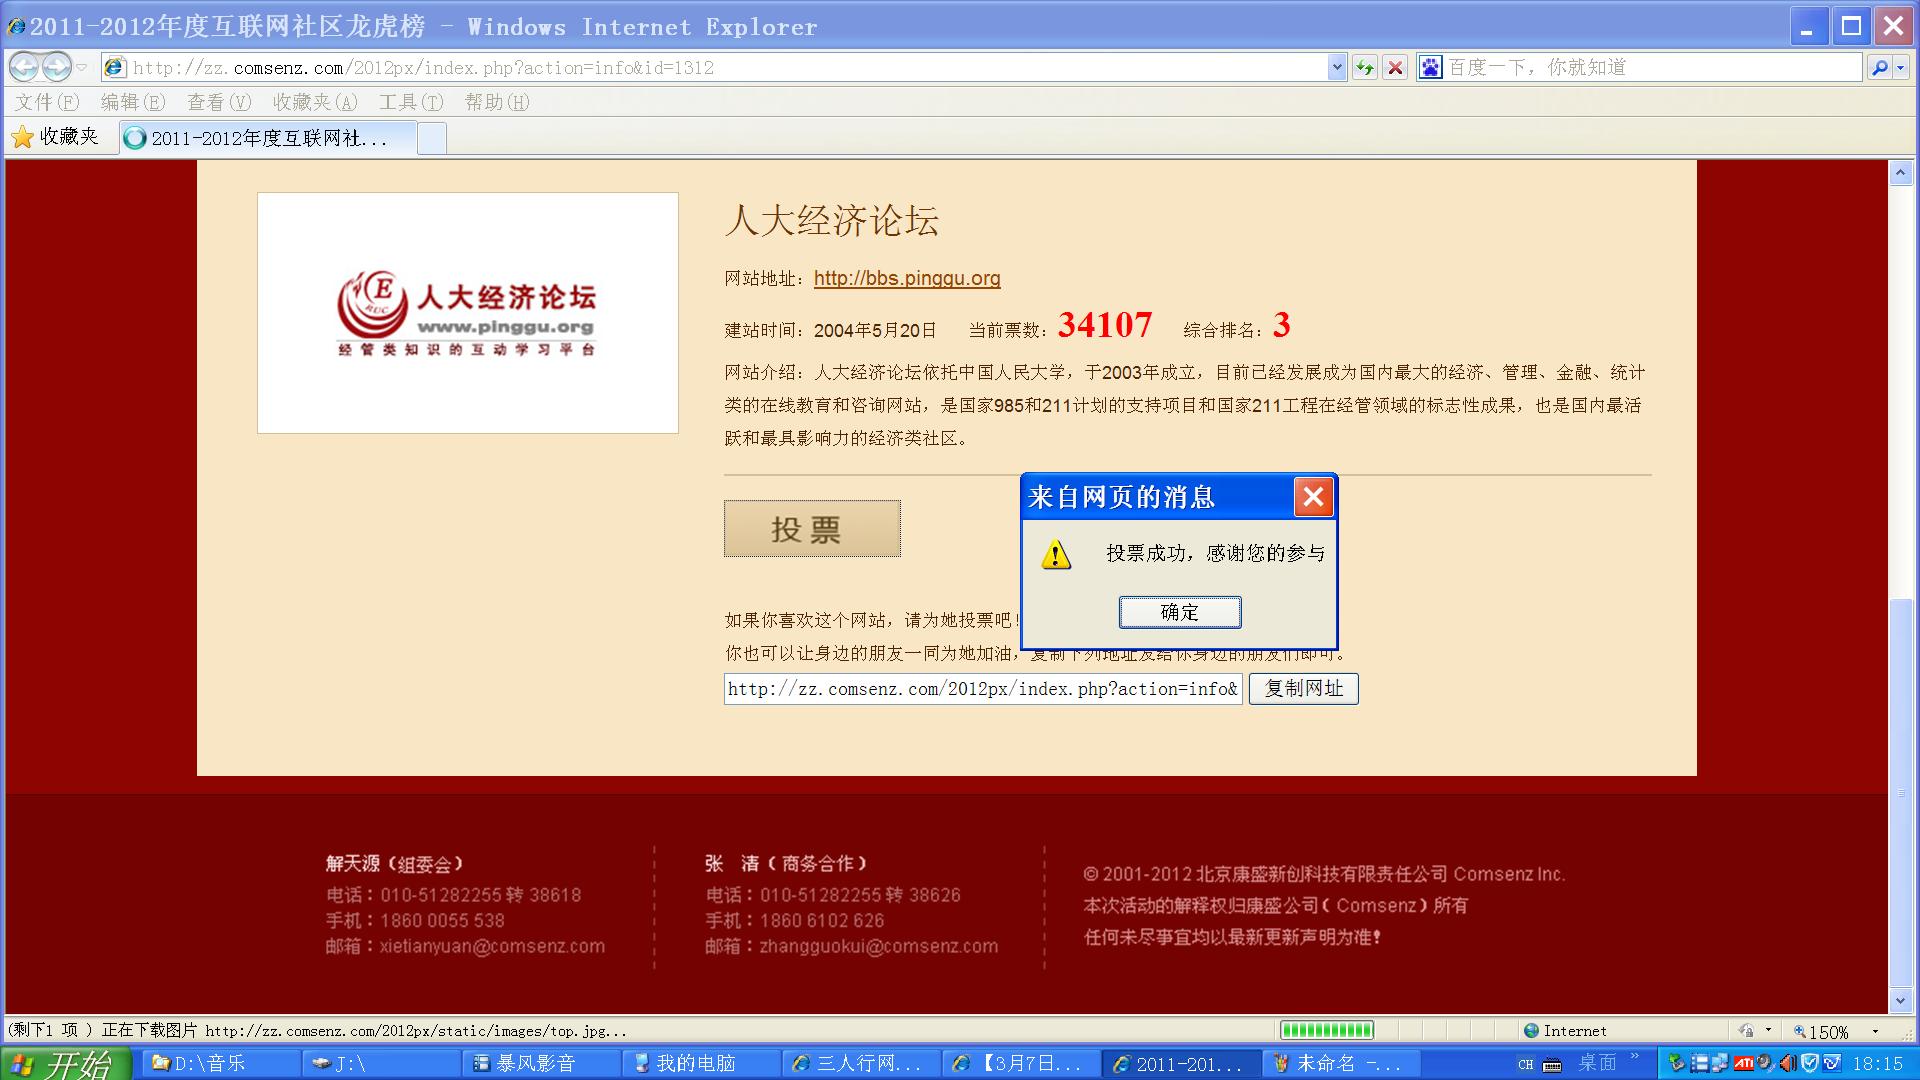1920x1080 pixels.
Task: Click the green Refresh page icon
Action: (1364, 68)
